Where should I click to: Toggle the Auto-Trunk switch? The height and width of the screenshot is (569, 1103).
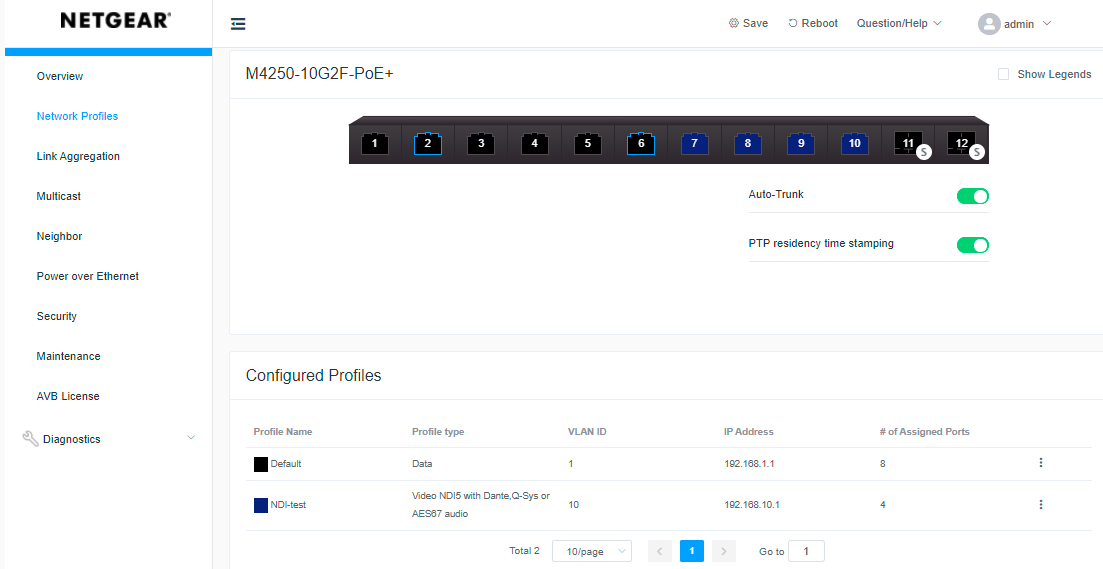point(973,196)
